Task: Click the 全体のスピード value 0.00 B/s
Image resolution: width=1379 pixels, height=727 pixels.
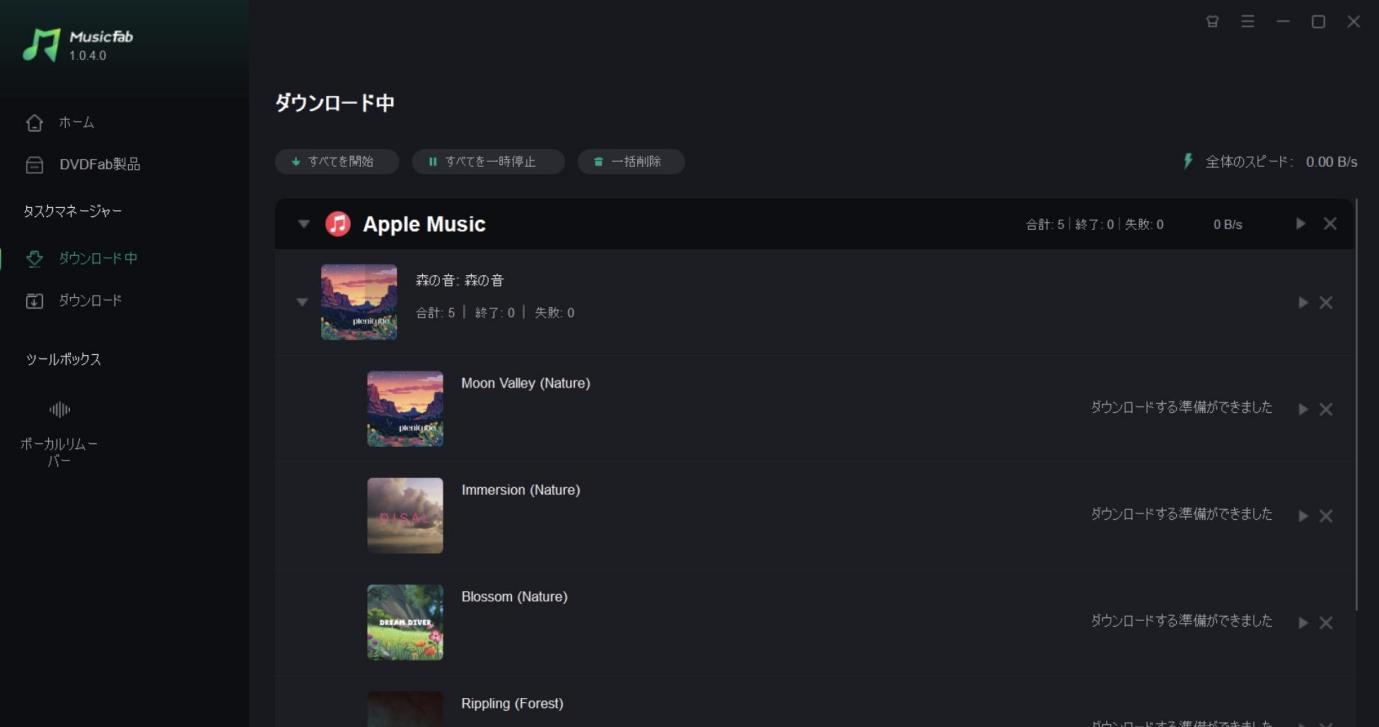Action: coord(1332,162)
